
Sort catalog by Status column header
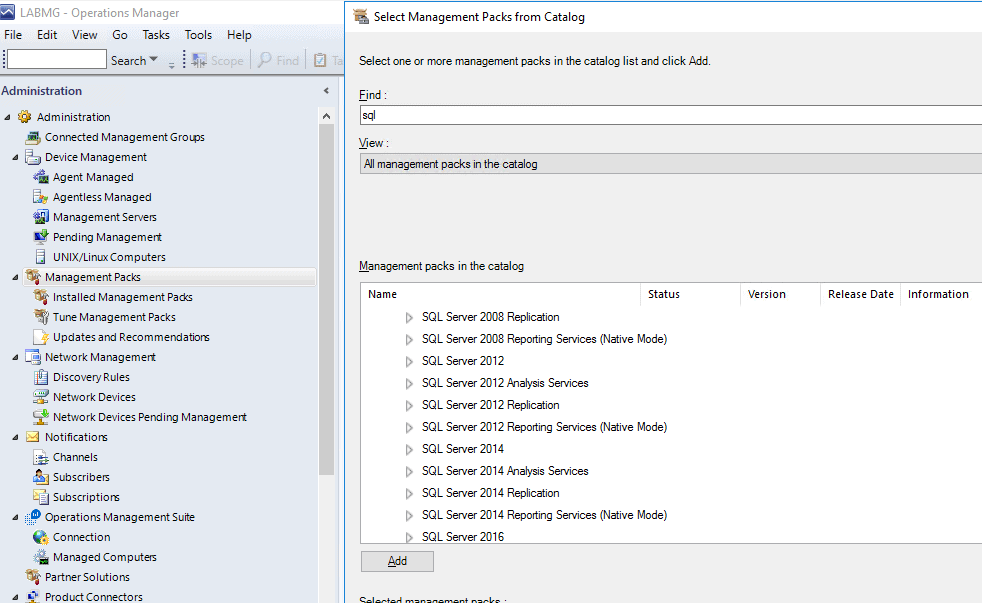[x=690, y=294]
